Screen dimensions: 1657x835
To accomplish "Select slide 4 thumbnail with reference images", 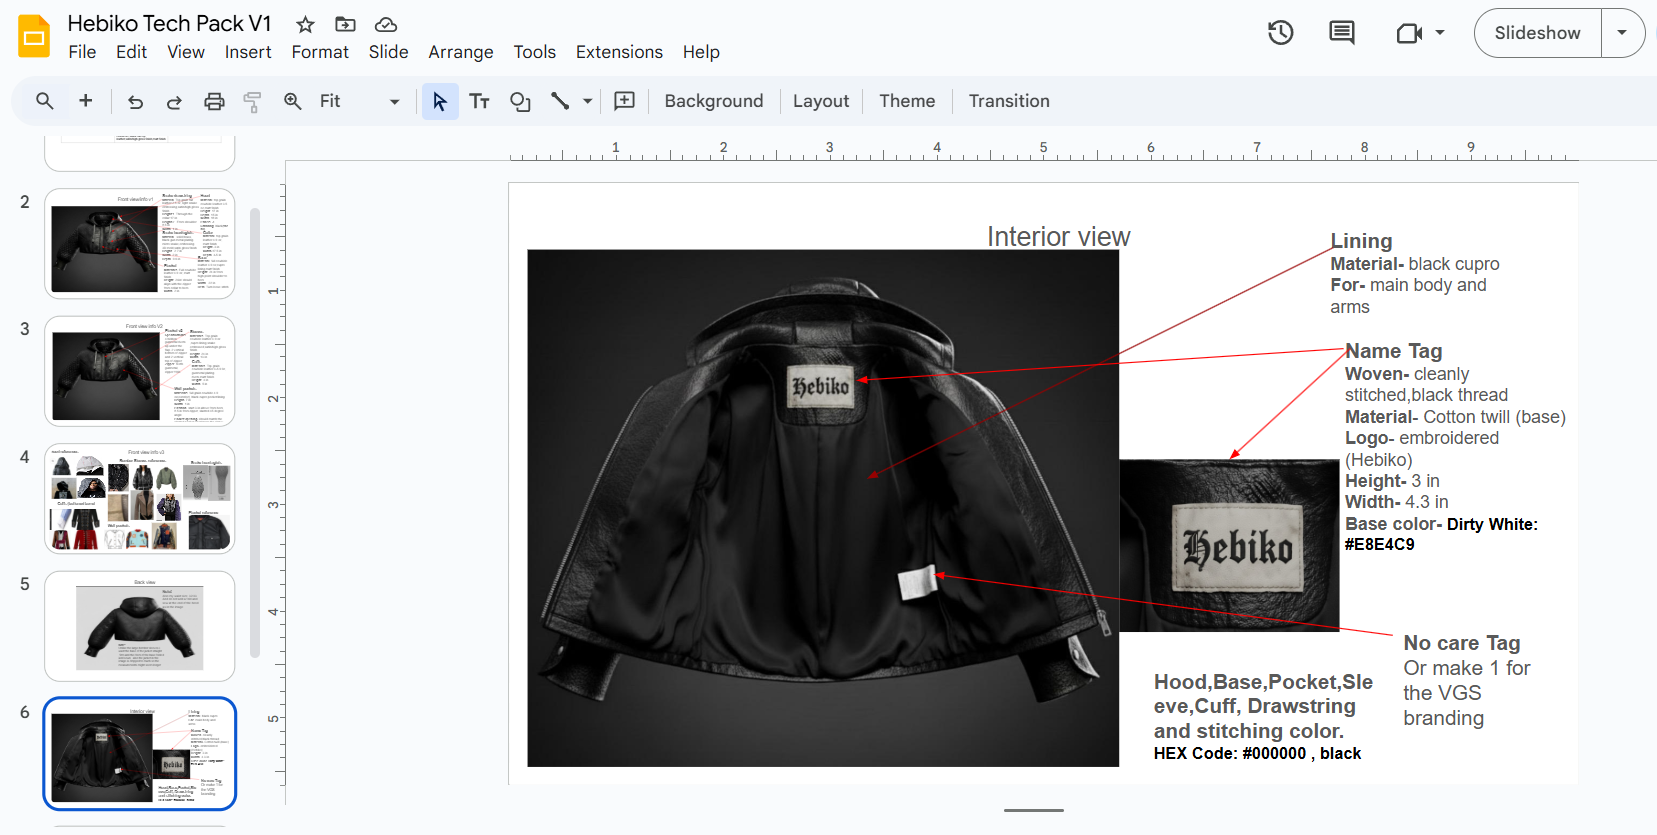I will (x=140, y=499).
